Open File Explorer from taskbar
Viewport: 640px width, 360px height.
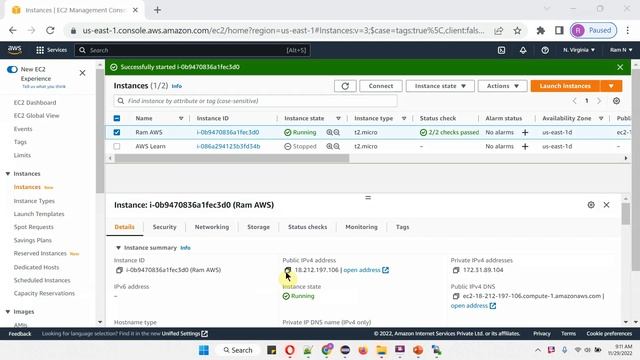tap(381, 350)
